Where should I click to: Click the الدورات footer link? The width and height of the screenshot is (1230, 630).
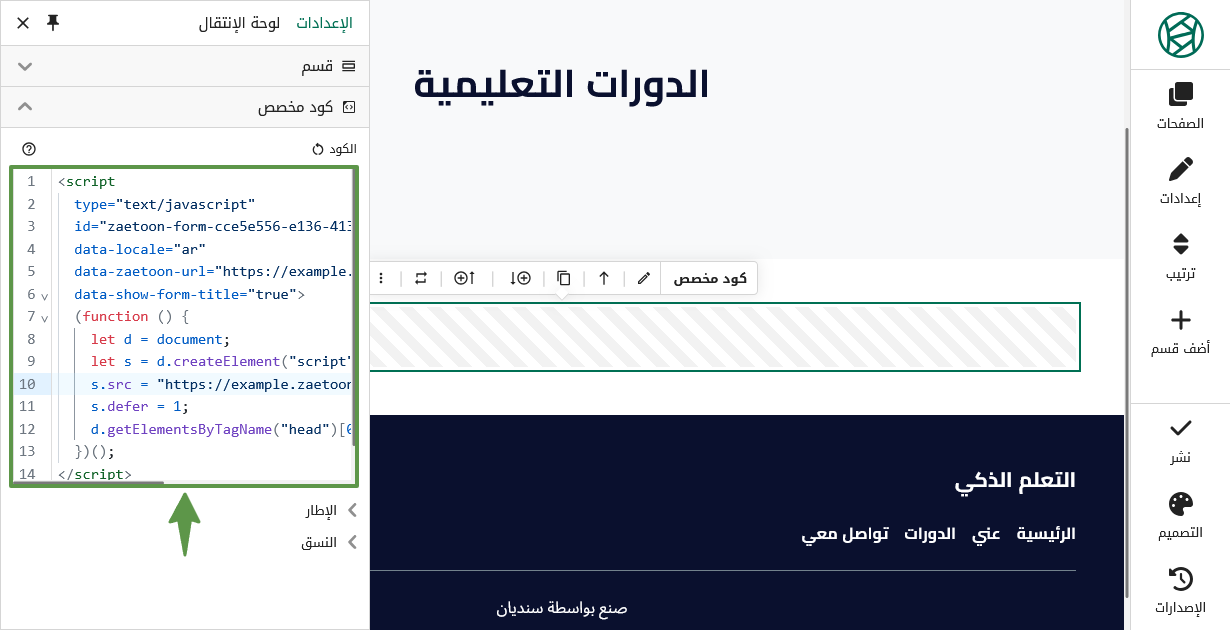pos(930,533)
